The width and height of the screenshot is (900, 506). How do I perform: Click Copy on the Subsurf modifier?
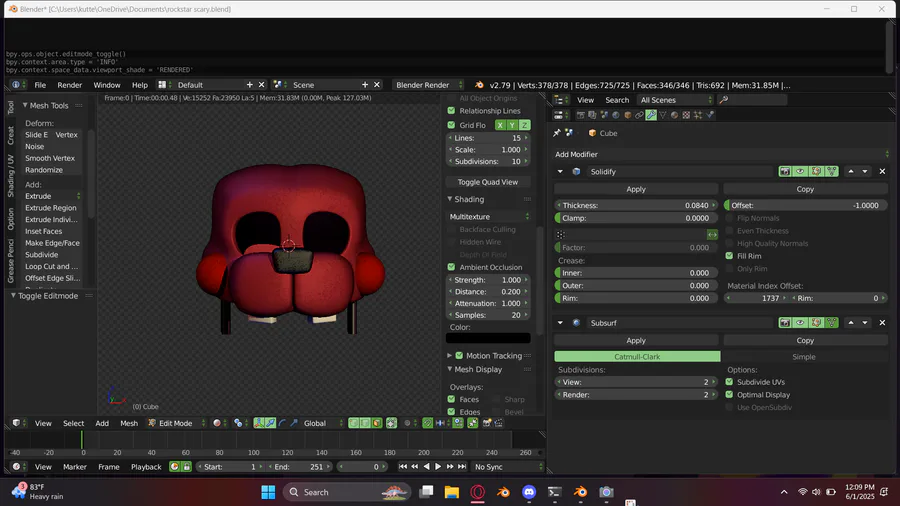[x=805, y=340]
